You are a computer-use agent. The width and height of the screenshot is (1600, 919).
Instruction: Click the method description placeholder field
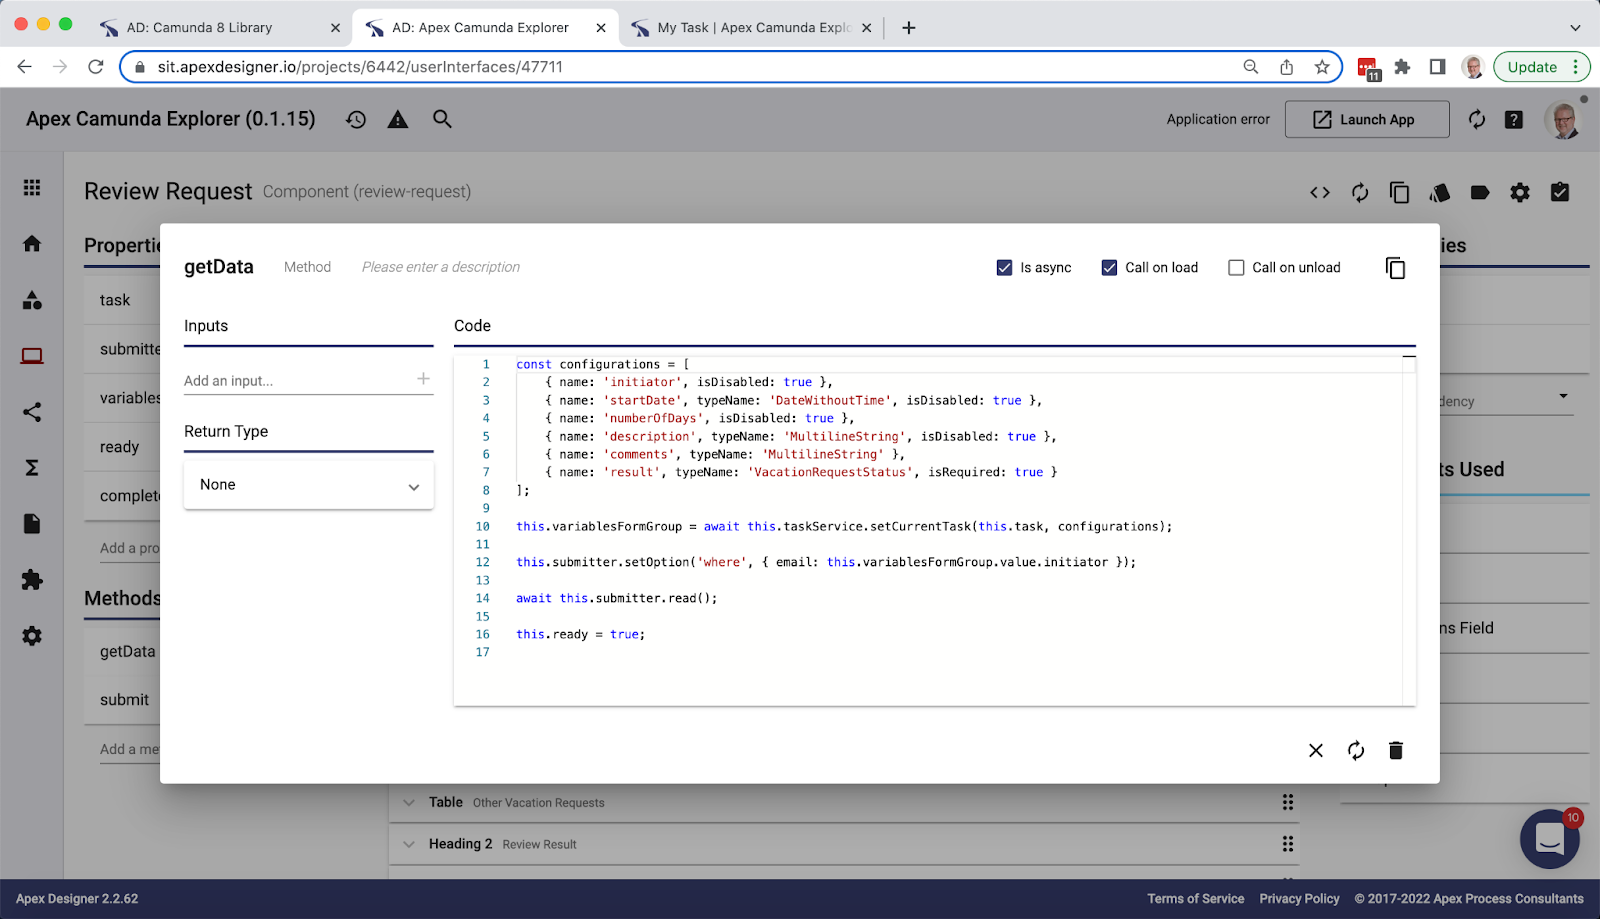point(441,267)
